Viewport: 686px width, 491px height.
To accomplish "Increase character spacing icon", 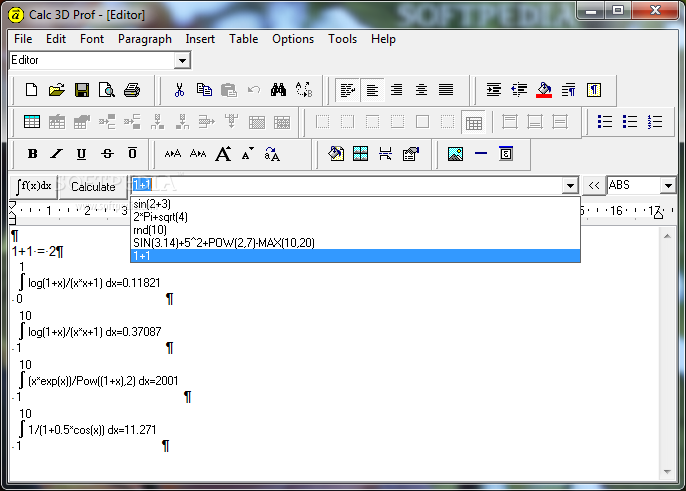I will click(x=173, y=154).
